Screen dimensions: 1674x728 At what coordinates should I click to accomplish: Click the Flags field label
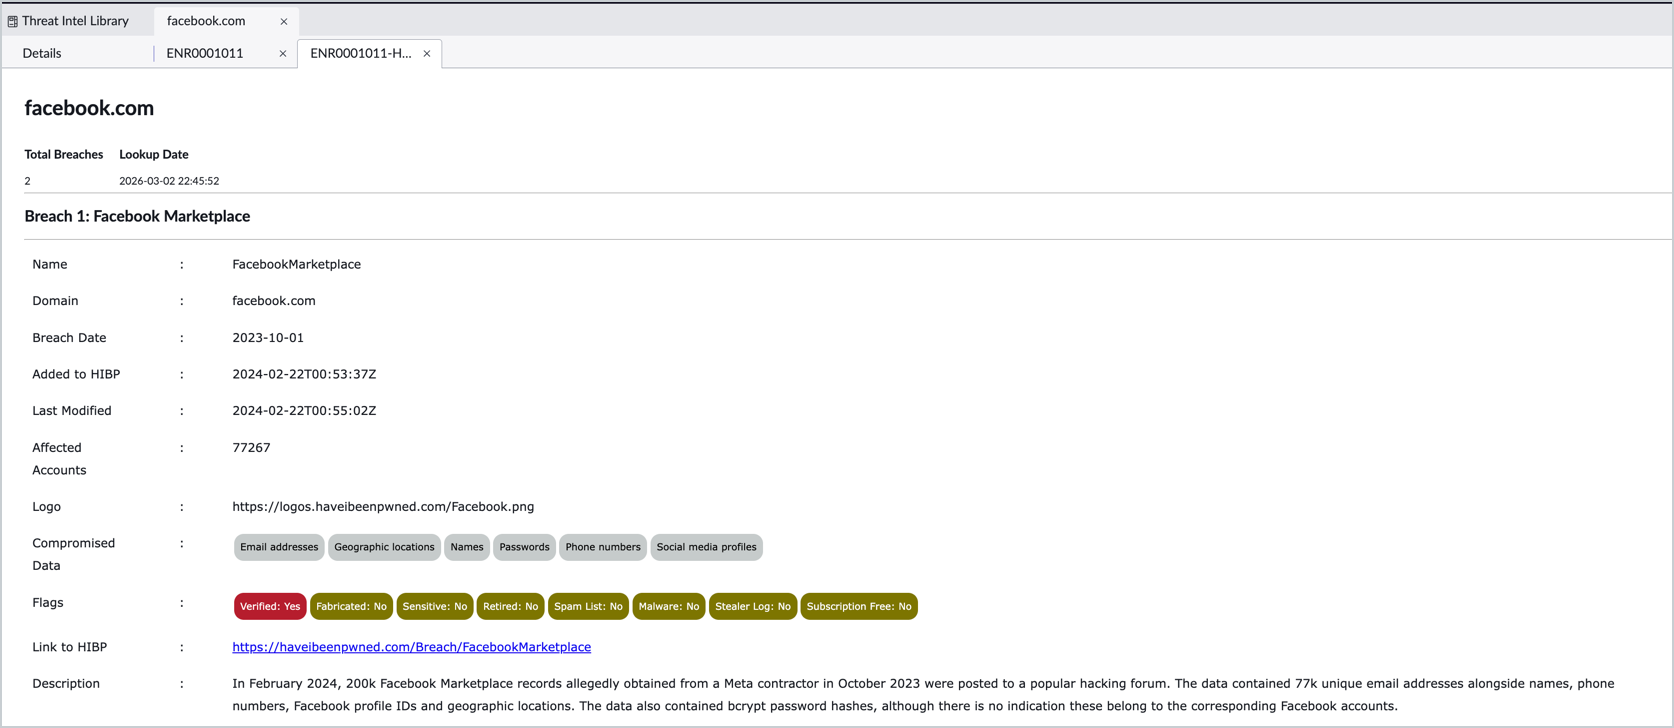[48, 603]
